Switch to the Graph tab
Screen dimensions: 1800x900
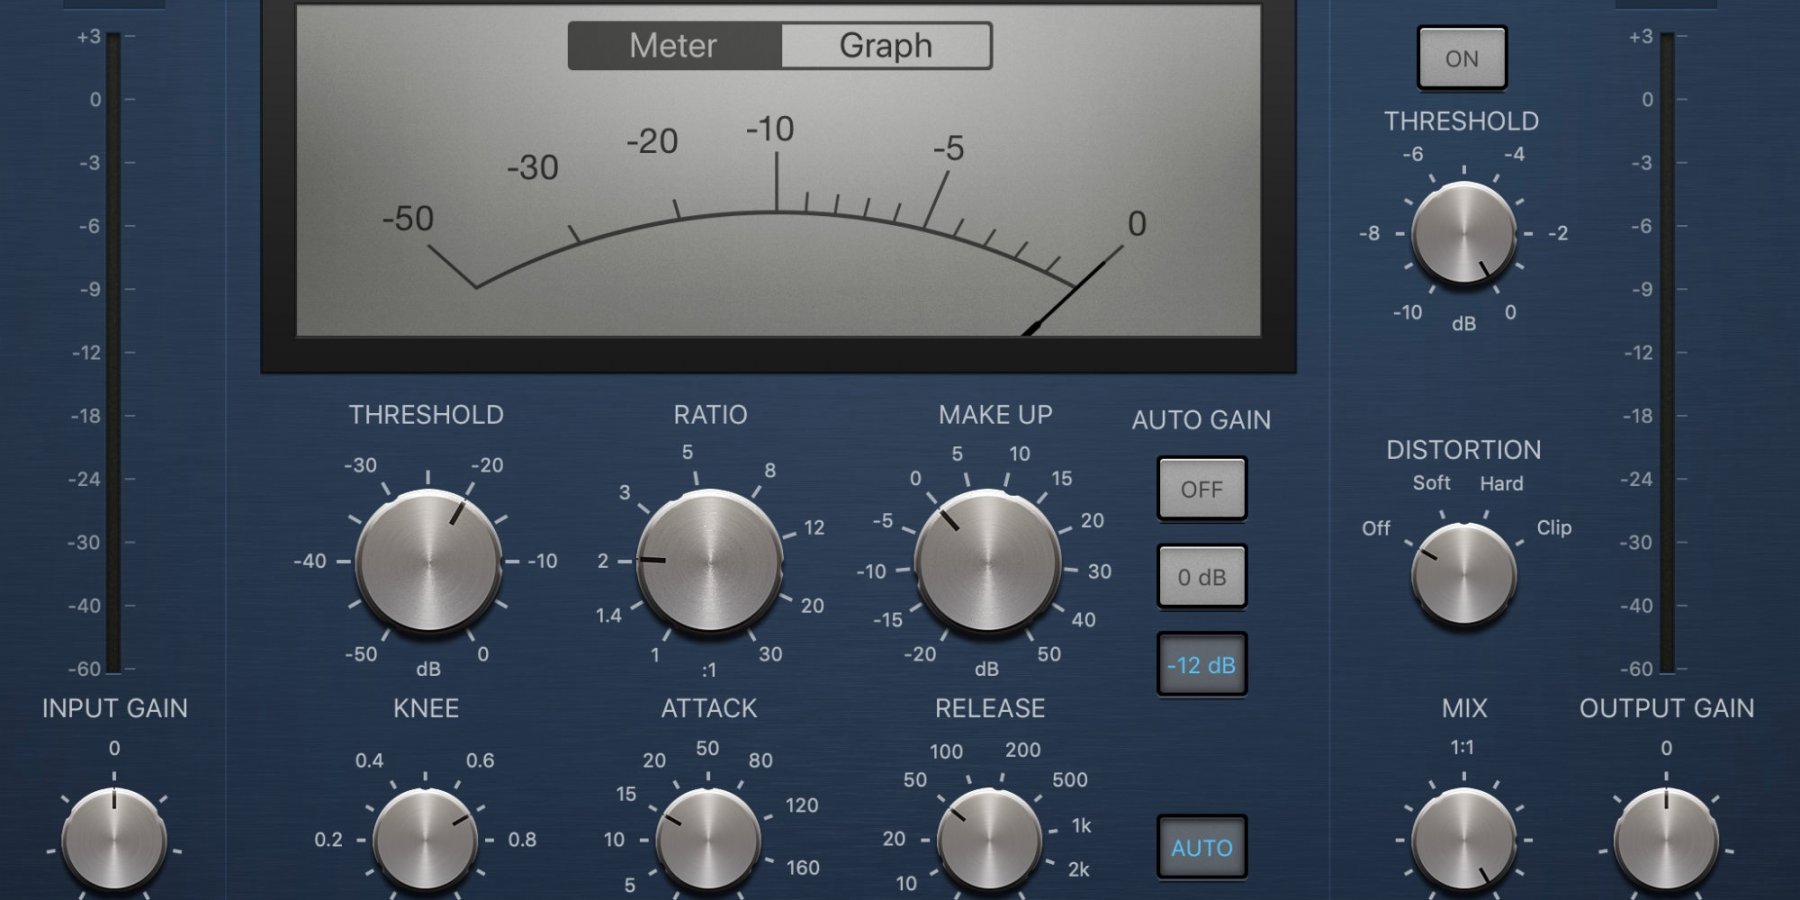tap(885, 46)
